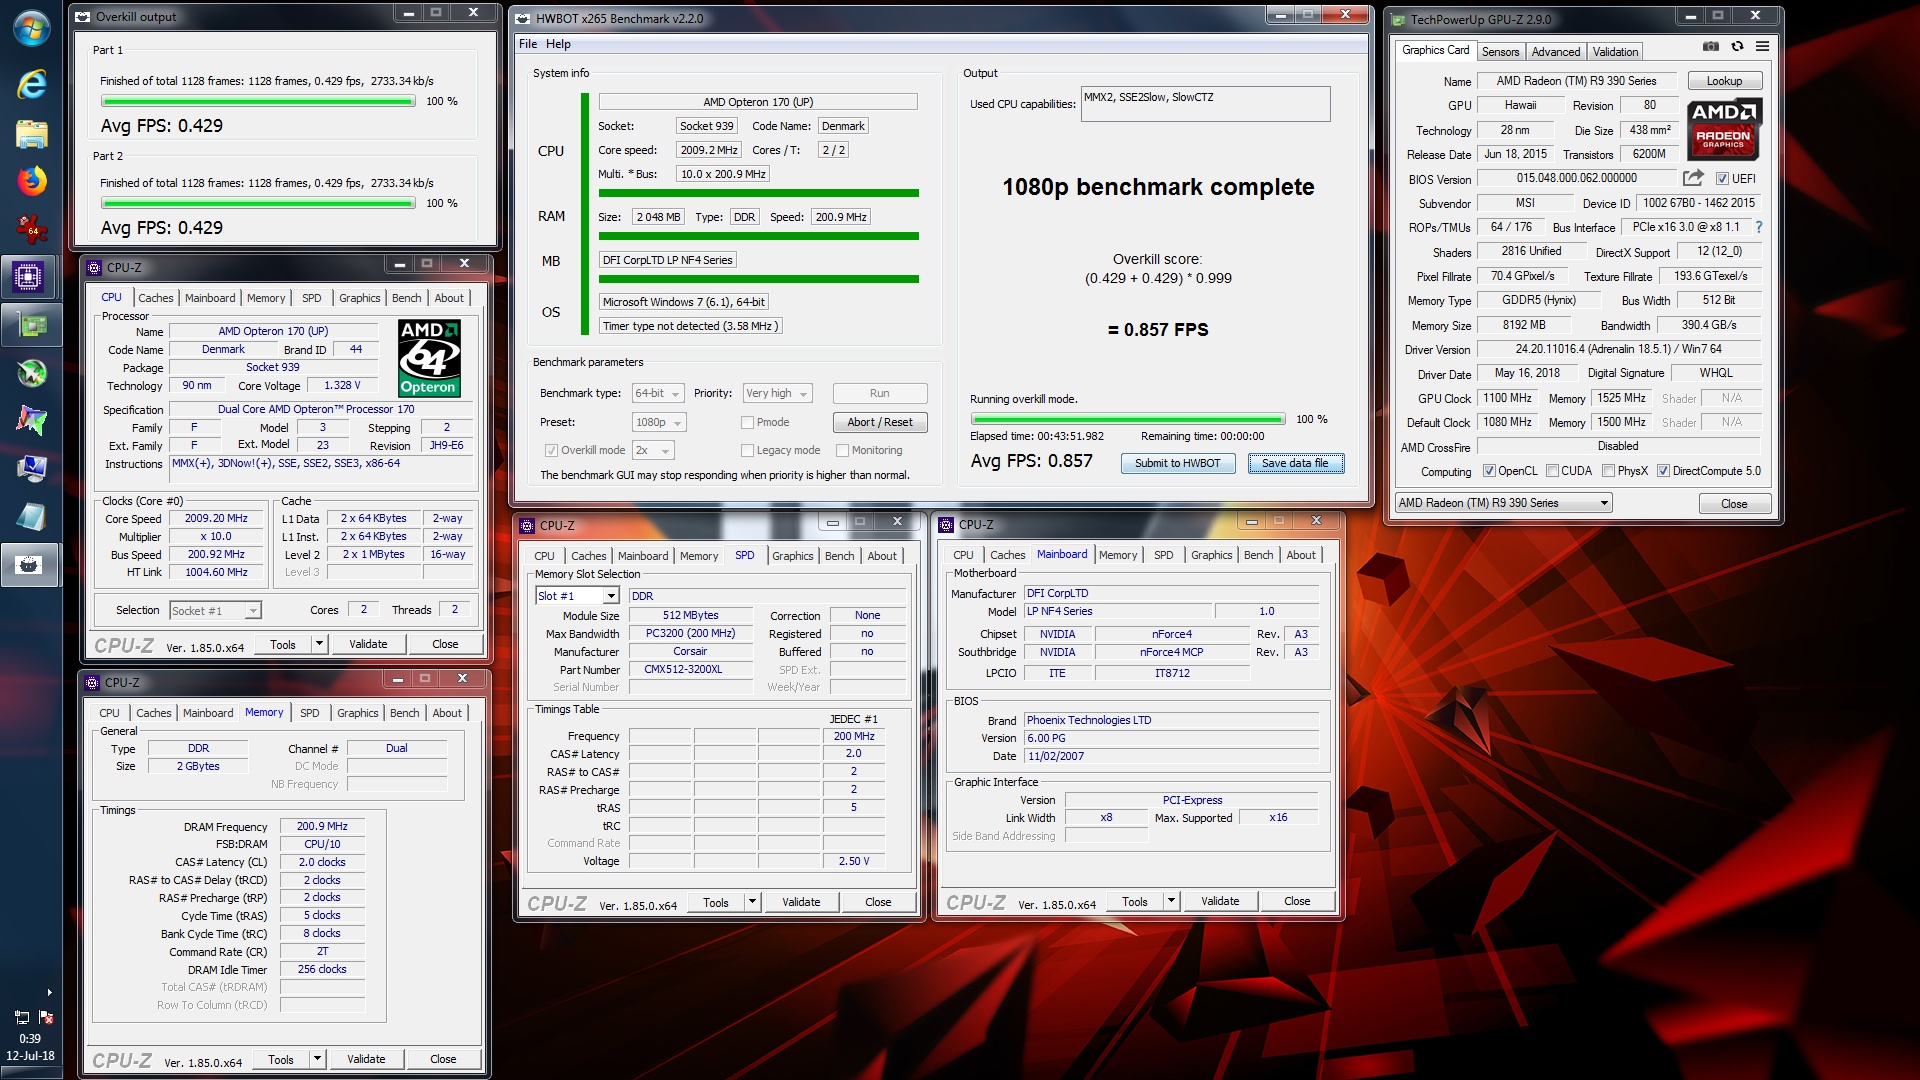The image size is (1920, 1080).
Task: Open the Slot #1 memory slot dropdown
Action: click(x=578, y=596)
